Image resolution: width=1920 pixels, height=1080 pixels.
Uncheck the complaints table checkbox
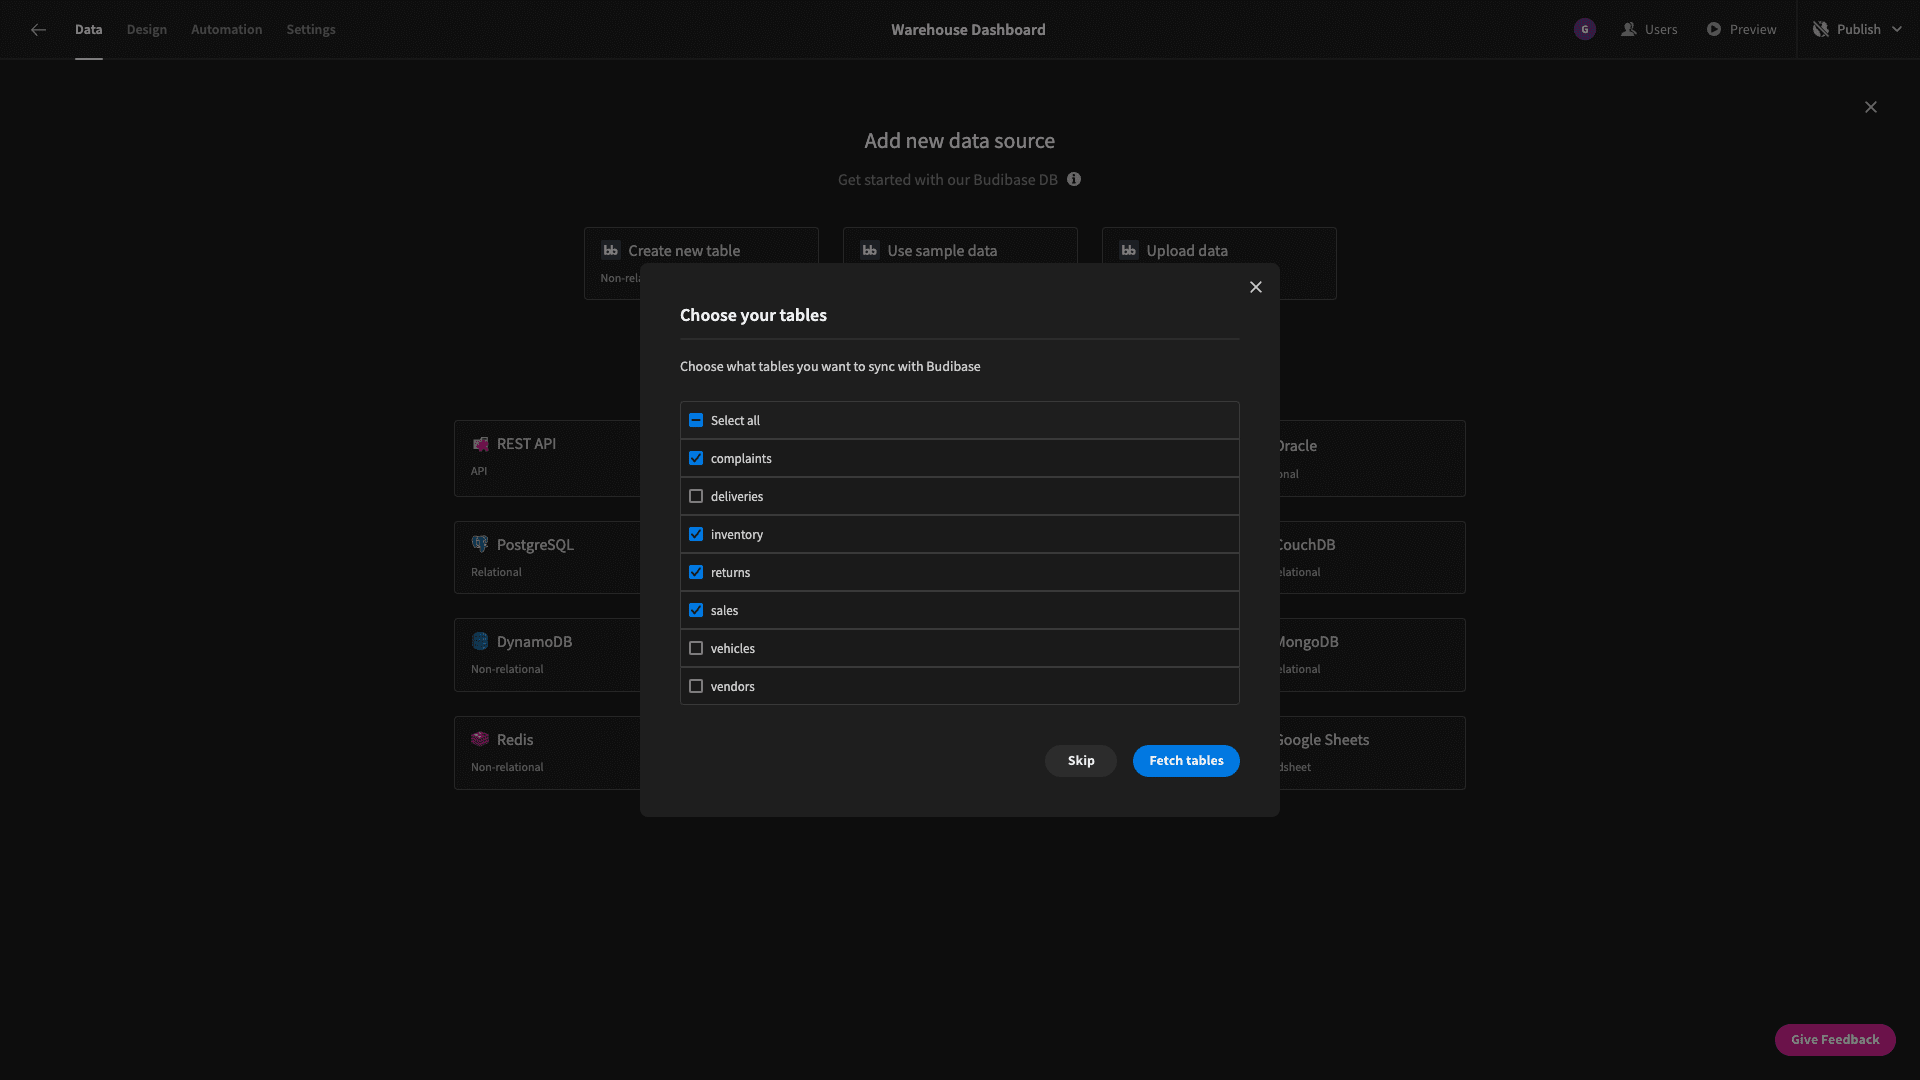click(696, 458)
